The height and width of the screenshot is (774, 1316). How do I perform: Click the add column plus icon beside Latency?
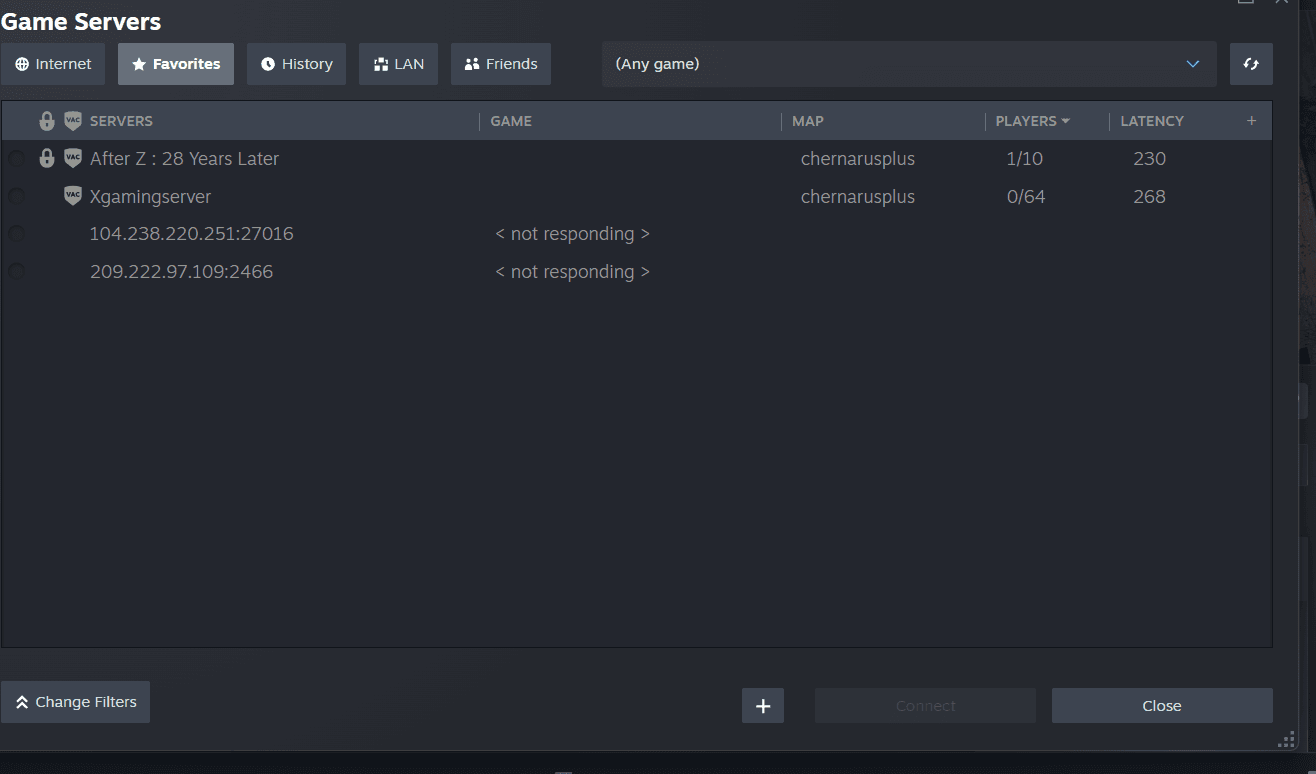[1251, 120]
